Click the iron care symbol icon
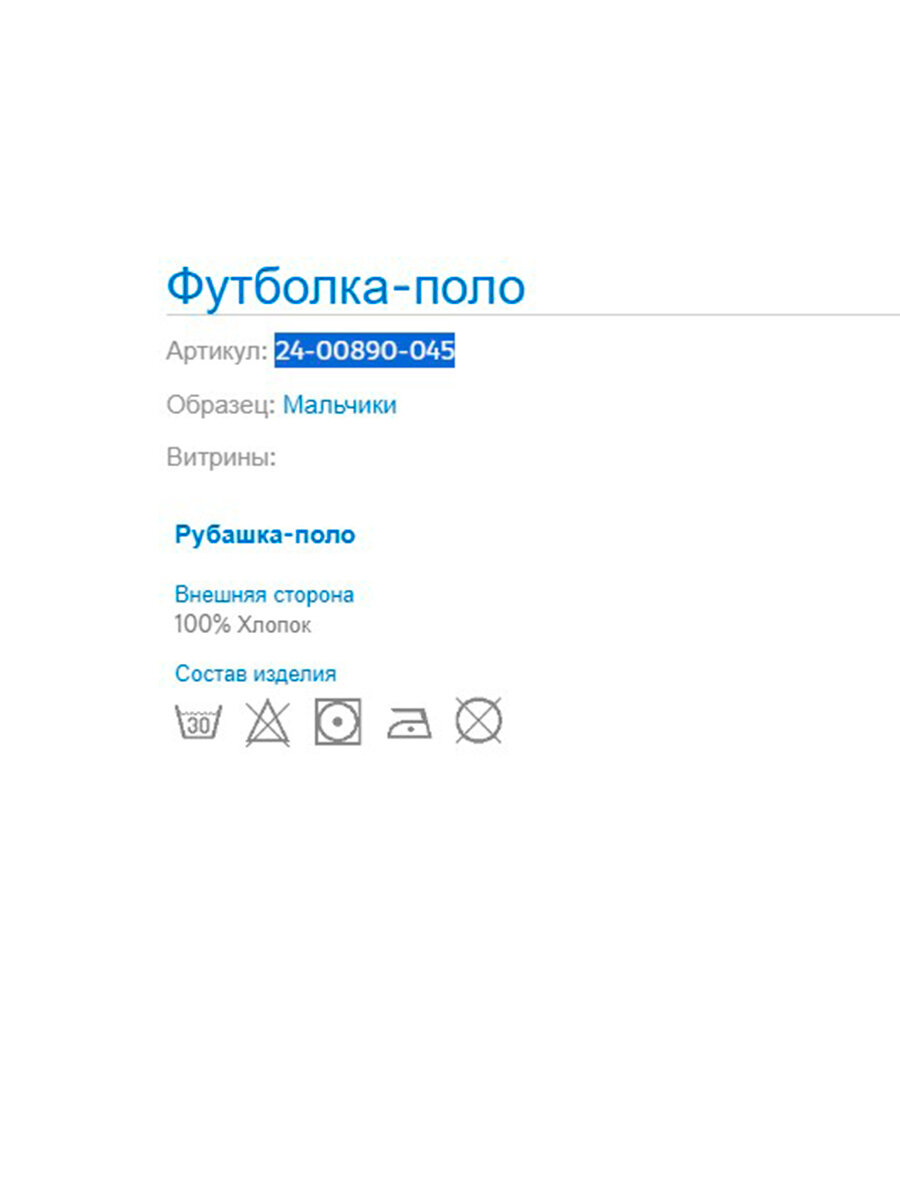 pyautogui.click(x=409, y=724)
